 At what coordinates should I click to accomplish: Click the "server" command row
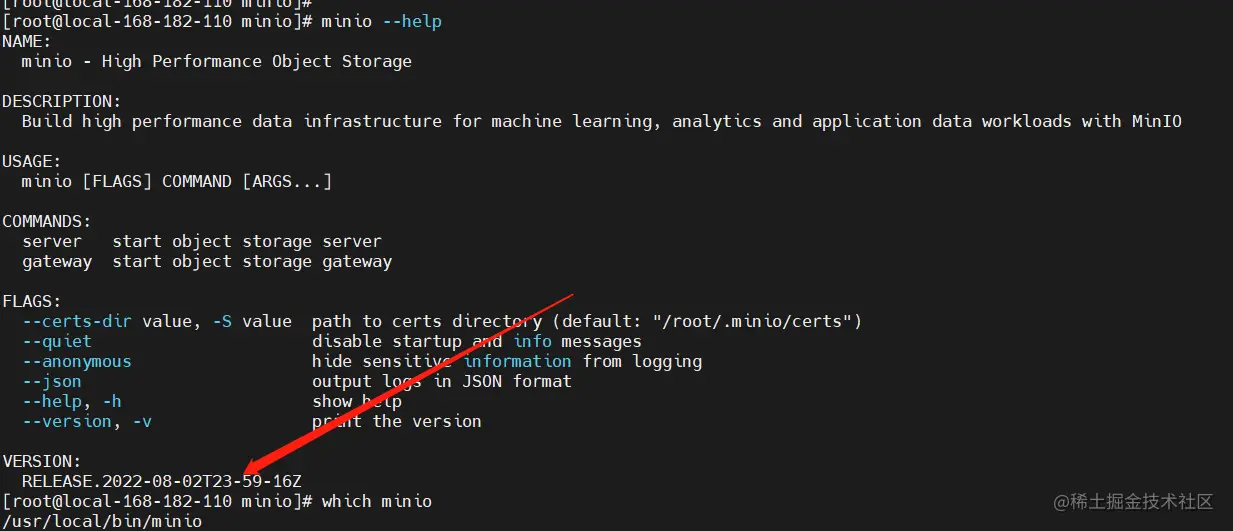(x=202, y=241)
